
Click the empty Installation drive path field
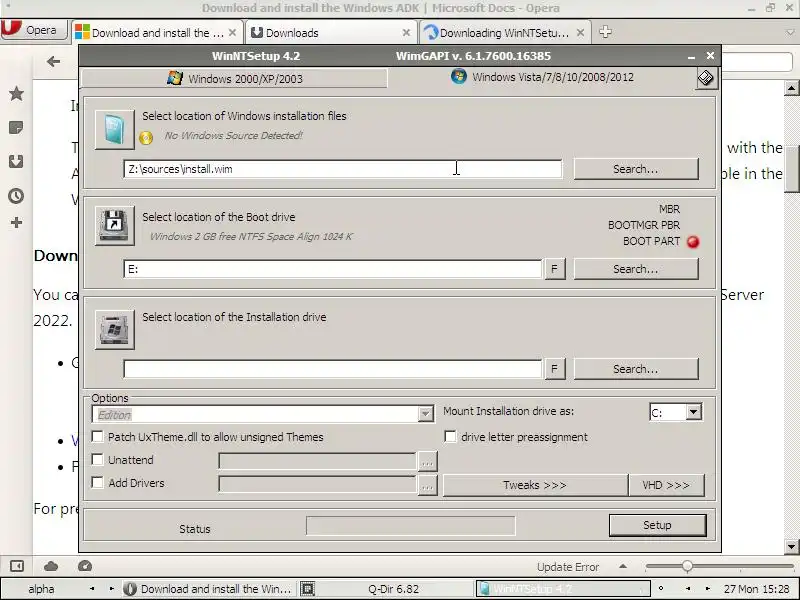coord(332,369)
